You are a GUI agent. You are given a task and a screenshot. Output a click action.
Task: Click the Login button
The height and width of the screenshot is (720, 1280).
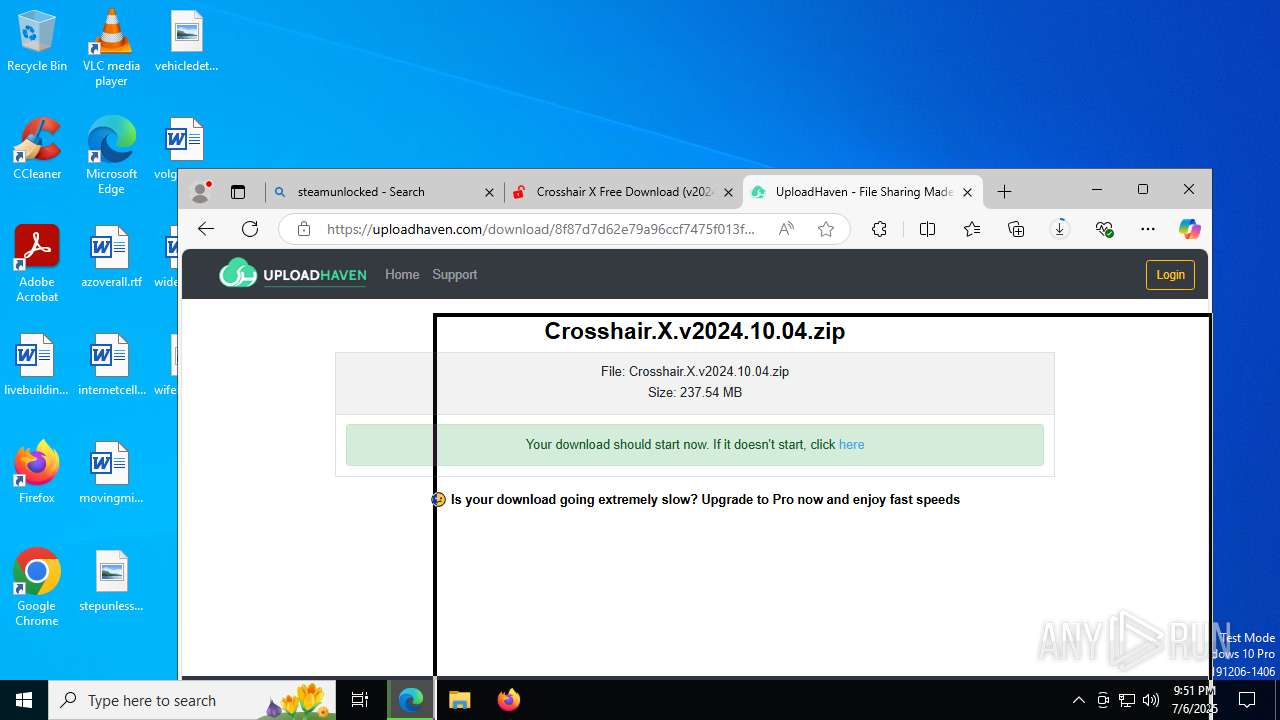pyautogui.click(x=1170, y=274)
